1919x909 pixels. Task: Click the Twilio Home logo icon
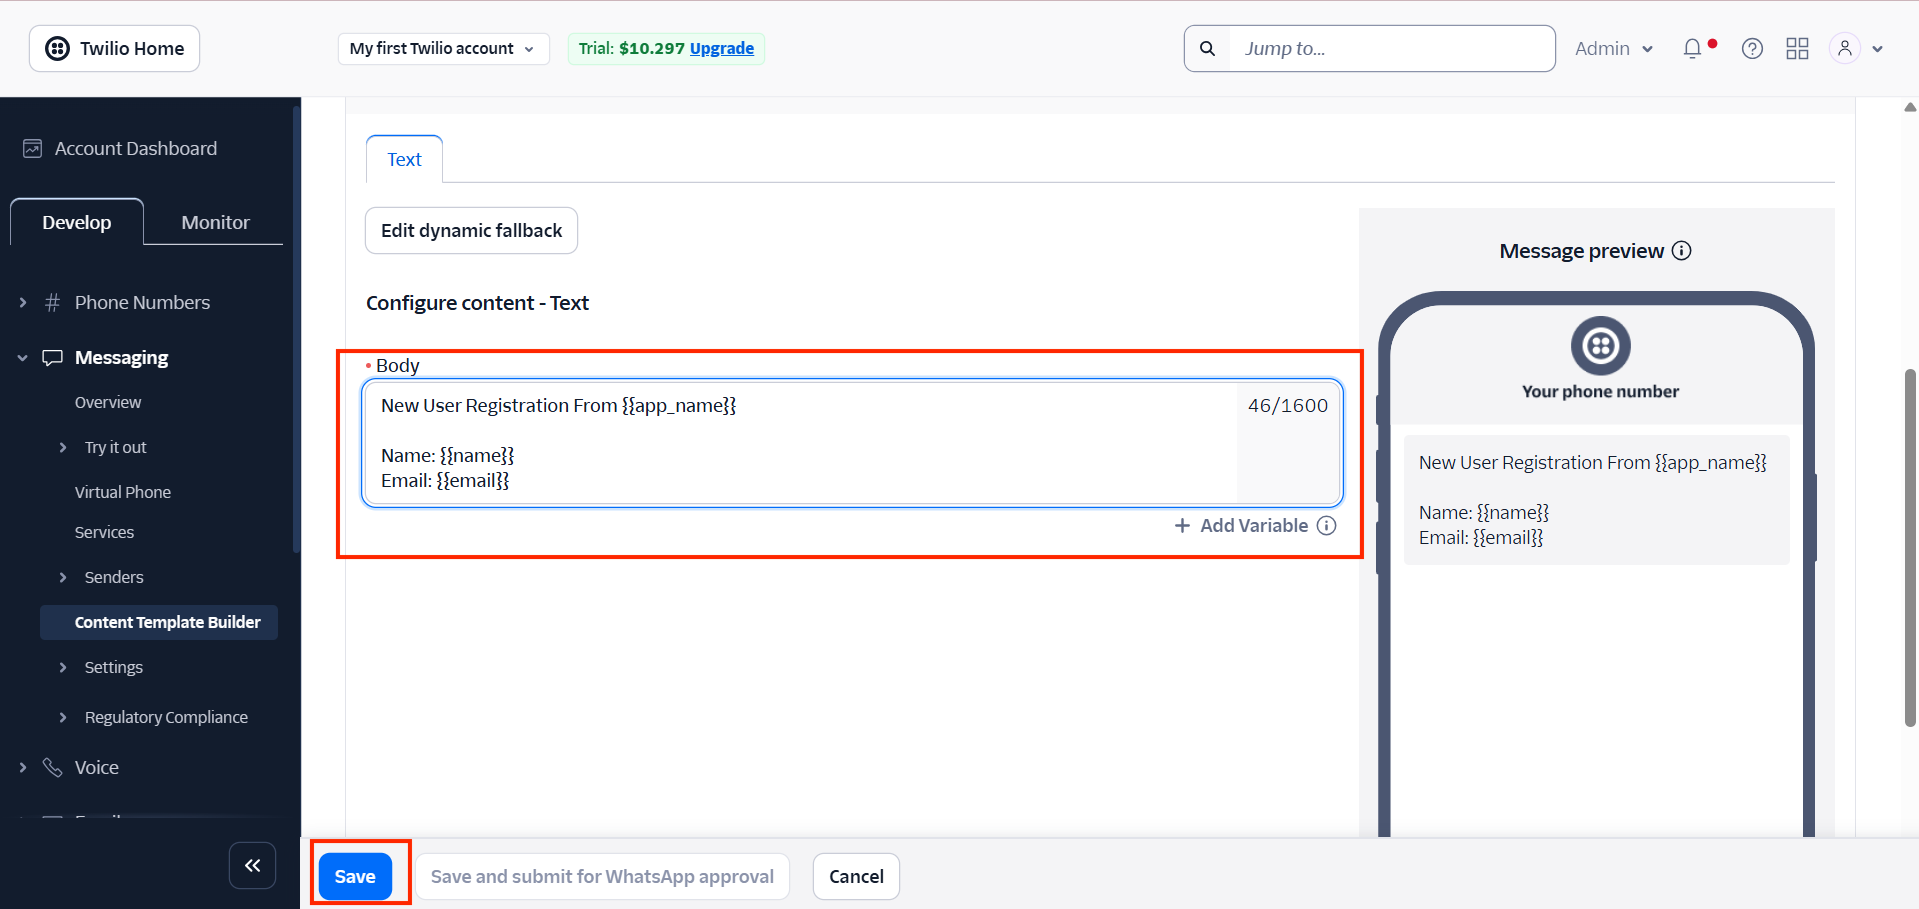(x=57, y=48)
